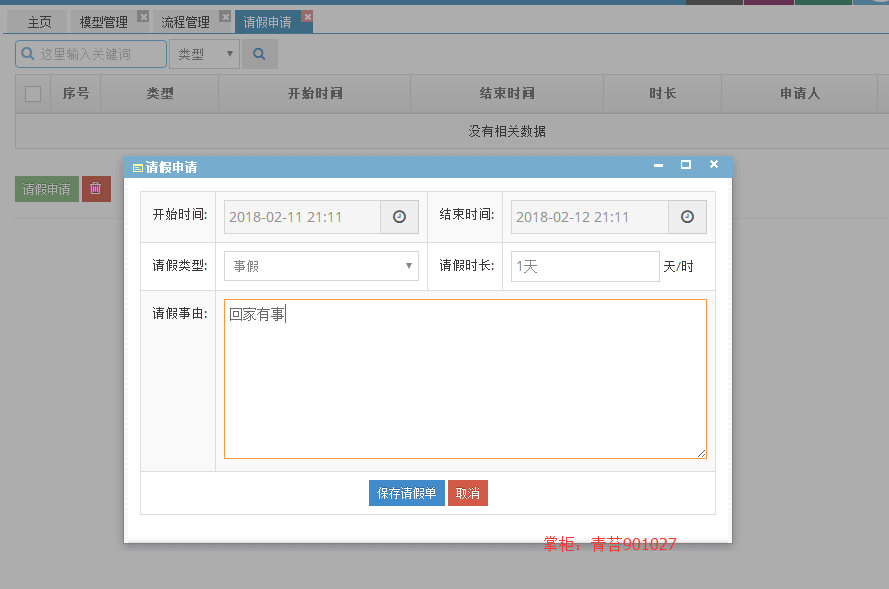Open the 模型管理 tab
Image resolution: width=889 pixels, height=589 pixels.
103,22
